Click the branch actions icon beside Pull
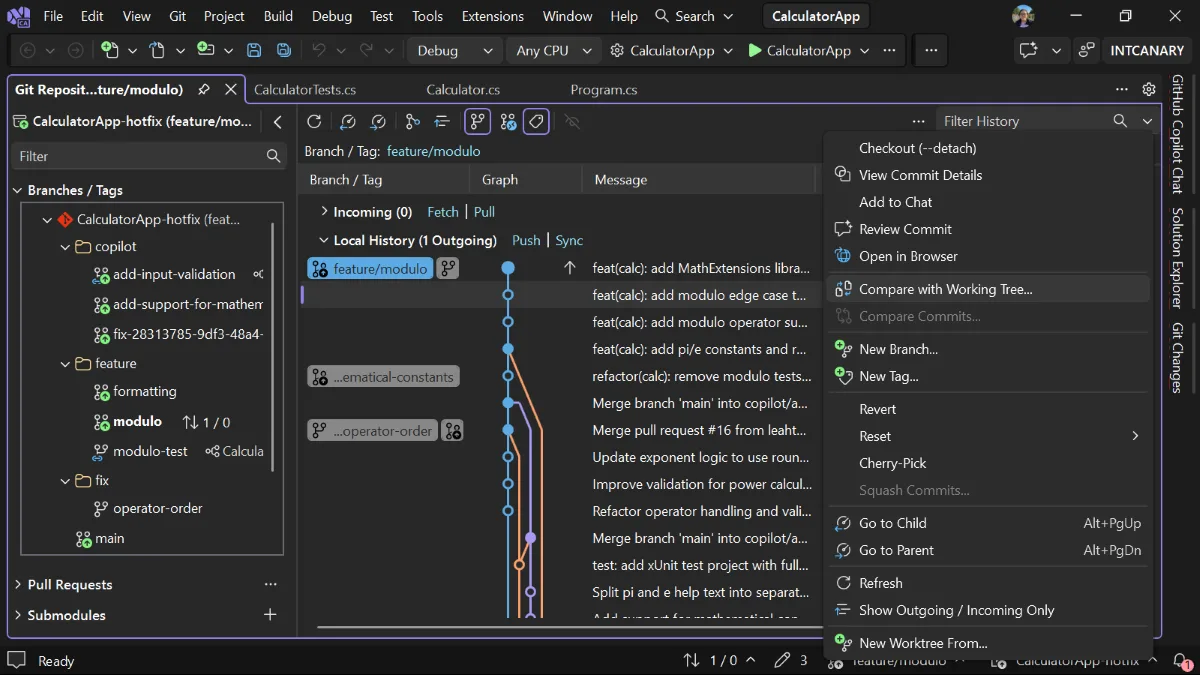 [413, 121]
